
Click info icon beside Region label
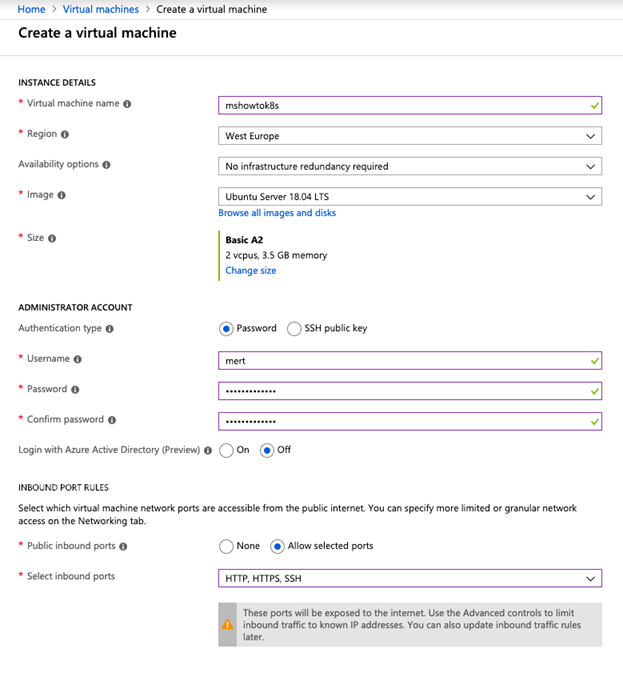pyautogui.click(x=65, y=134)
